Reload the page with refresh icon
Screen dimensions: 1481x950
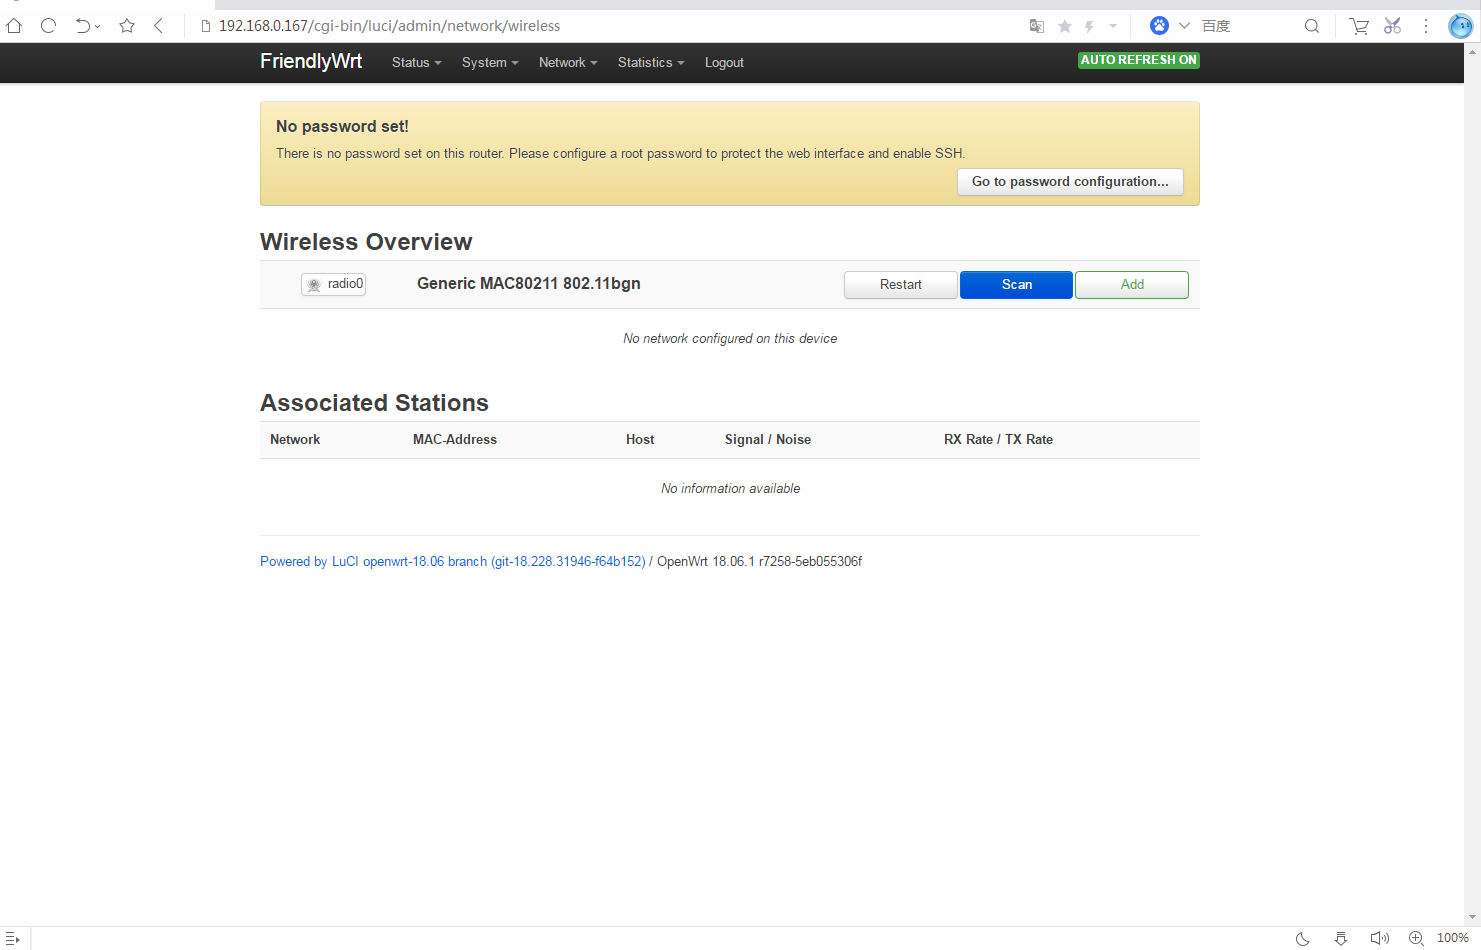click(48, 26)
